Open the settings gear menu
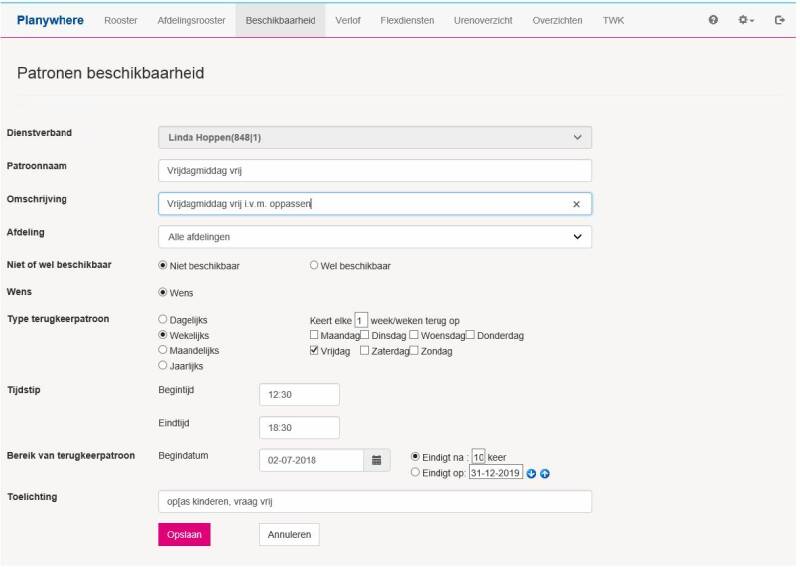Viewport: 800px width, 567px height. tap(746, 20)
